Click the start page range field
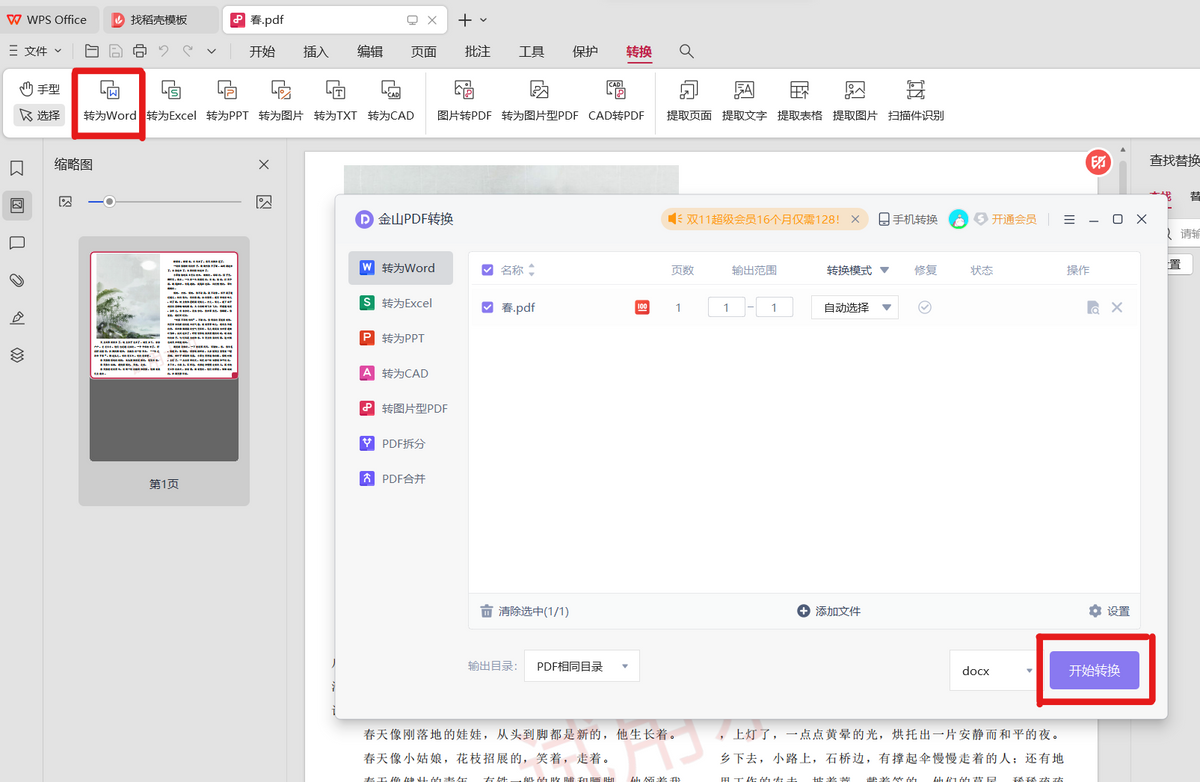This screenshot has height=782, width=1200. (x=725, y=307)
